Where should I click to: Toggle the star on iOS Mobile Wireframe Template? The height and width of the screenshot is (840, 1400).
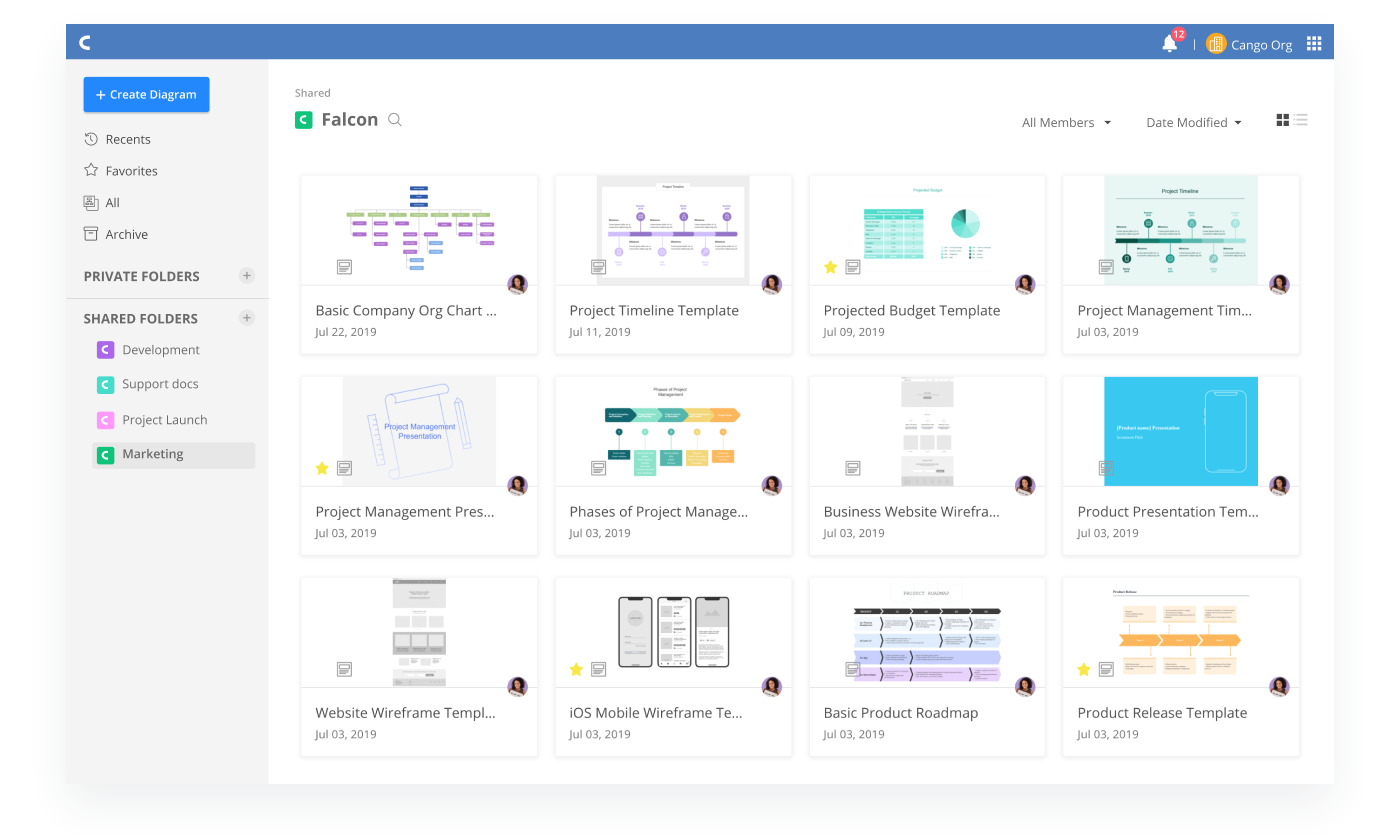click(575, 668)
